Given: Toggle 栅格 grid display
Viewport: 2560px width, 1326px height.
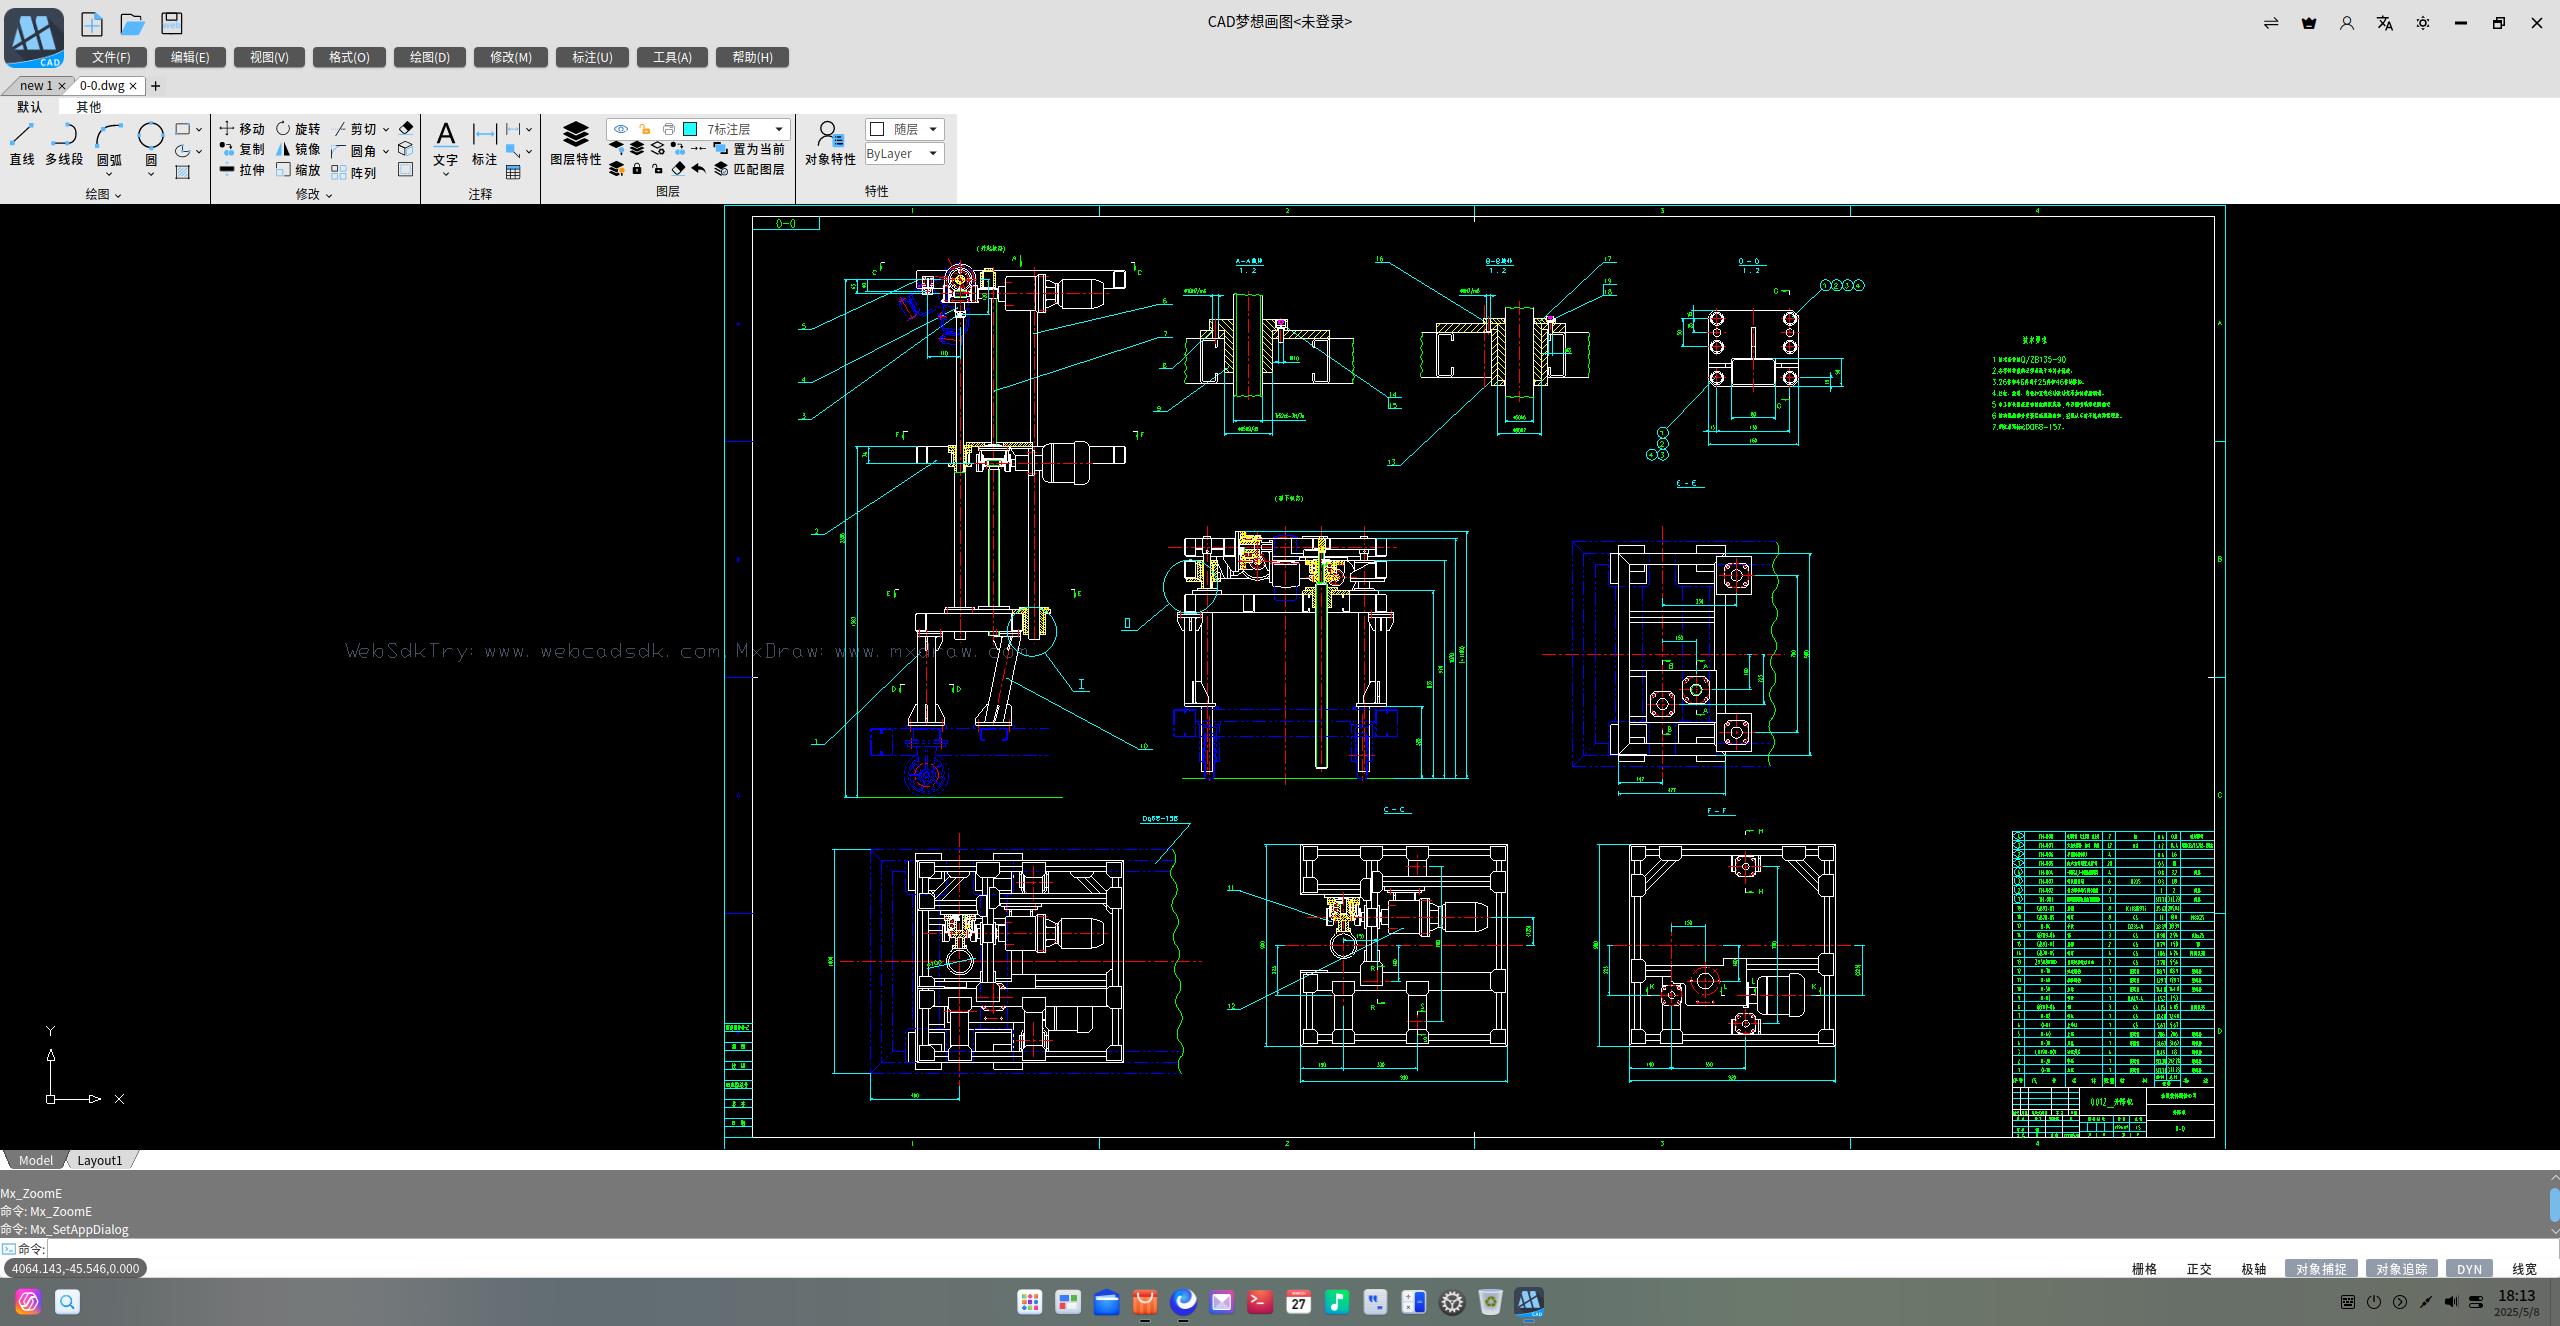Looking at the screenshot, I should [2145, 1269].
